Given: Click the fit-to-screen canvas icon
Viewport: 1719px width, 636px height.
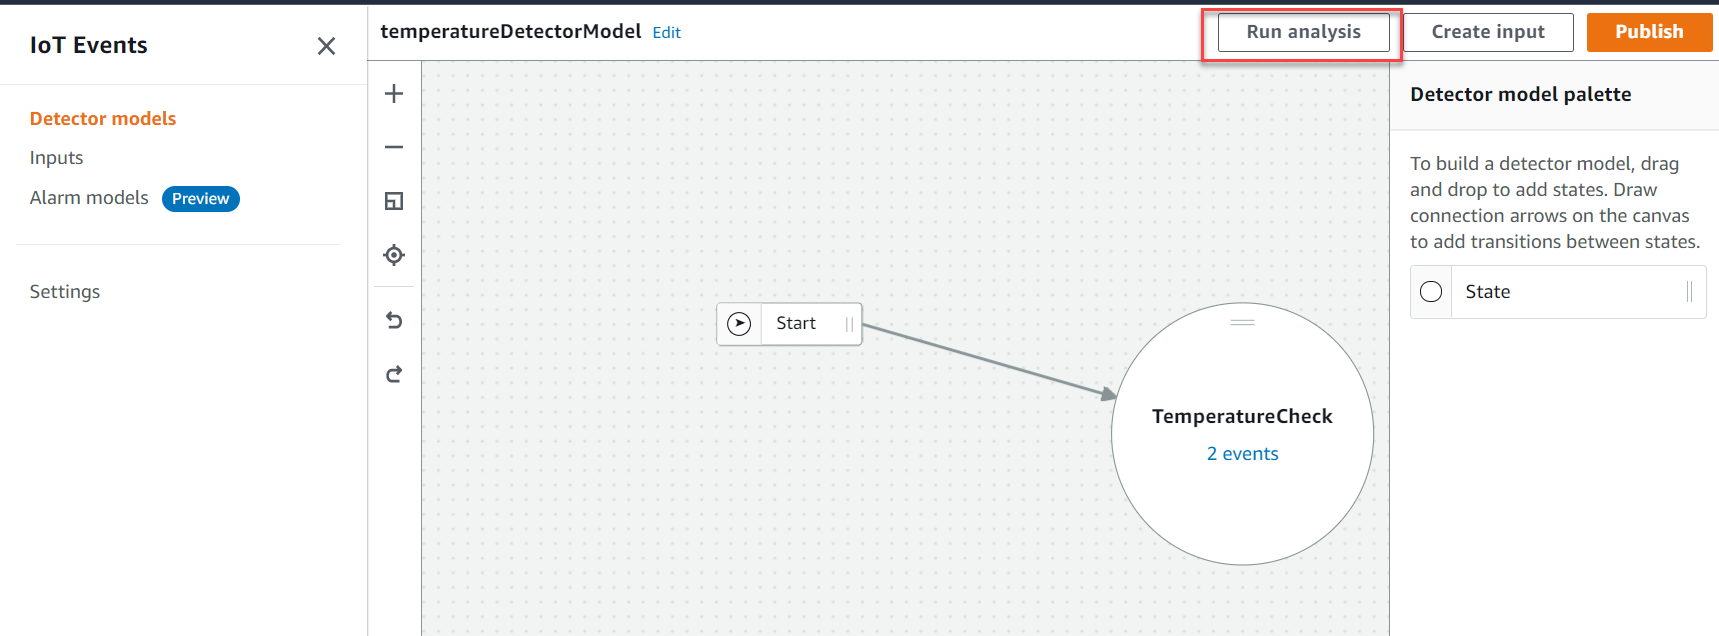Looking at the screenshot, I should tap(394, 201).
